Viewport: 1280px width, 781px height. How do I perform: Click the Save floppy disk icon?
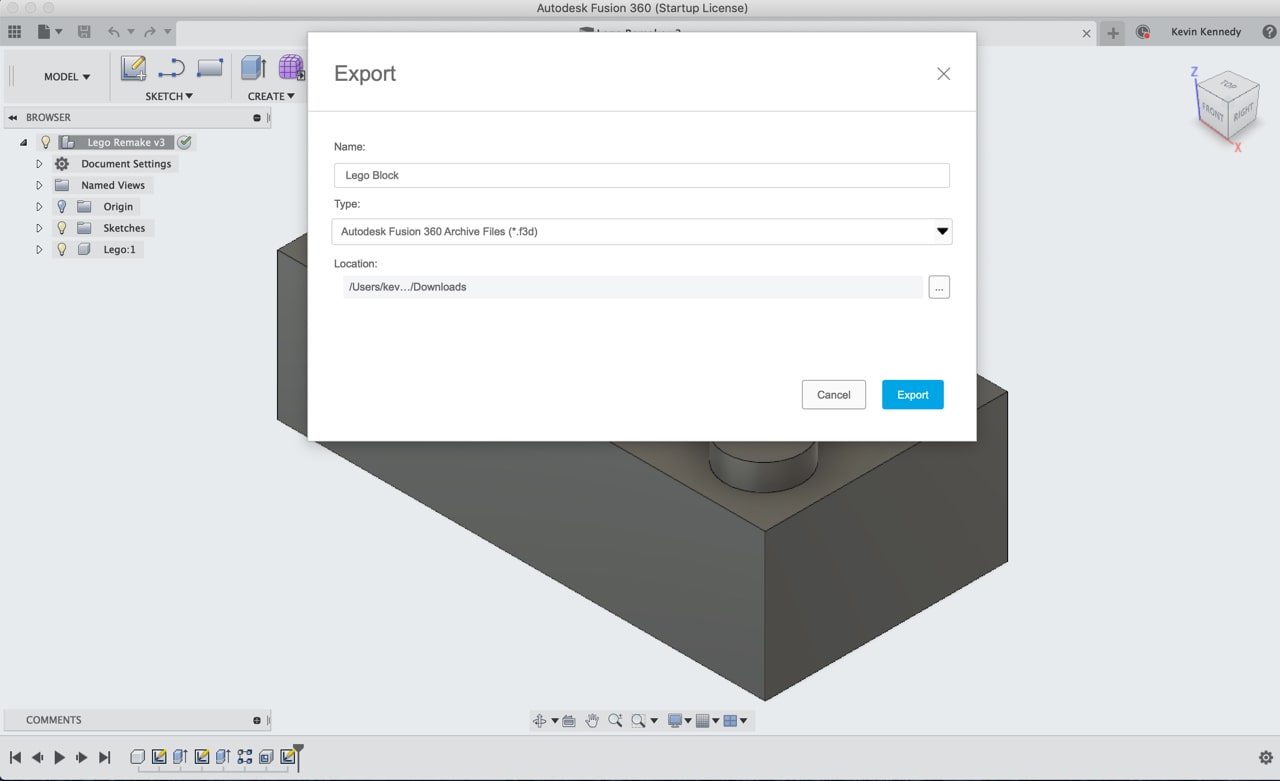click(x=84, y=32)
